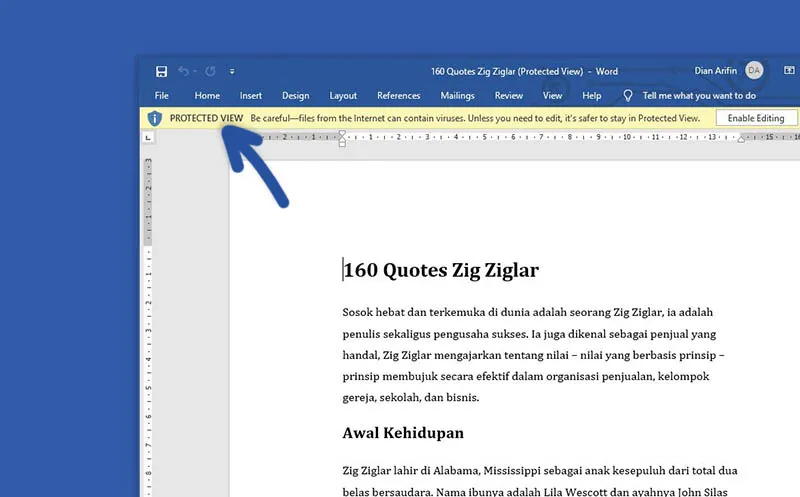Viewport: 800px width, 497px height.
Task: Click the Save icon in the title bar
Action: [x=161, y=71]
